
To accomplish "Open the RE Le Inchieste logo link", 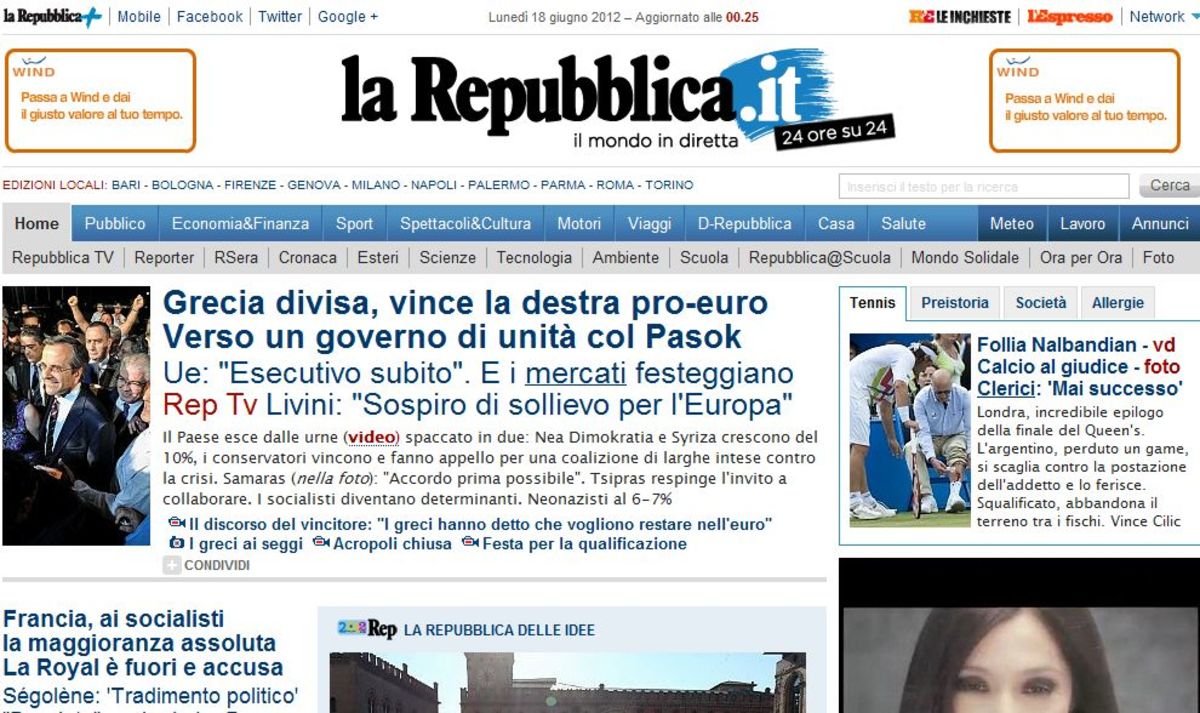I will (959, 17).
